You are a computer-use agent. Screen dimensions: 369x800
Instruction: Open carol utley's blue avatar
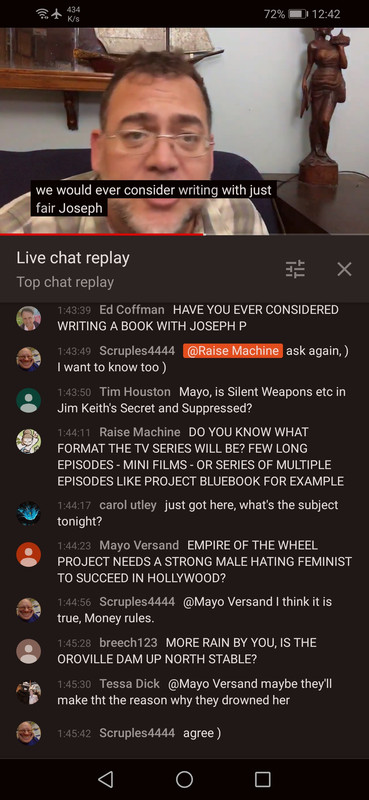click(29, 514)
